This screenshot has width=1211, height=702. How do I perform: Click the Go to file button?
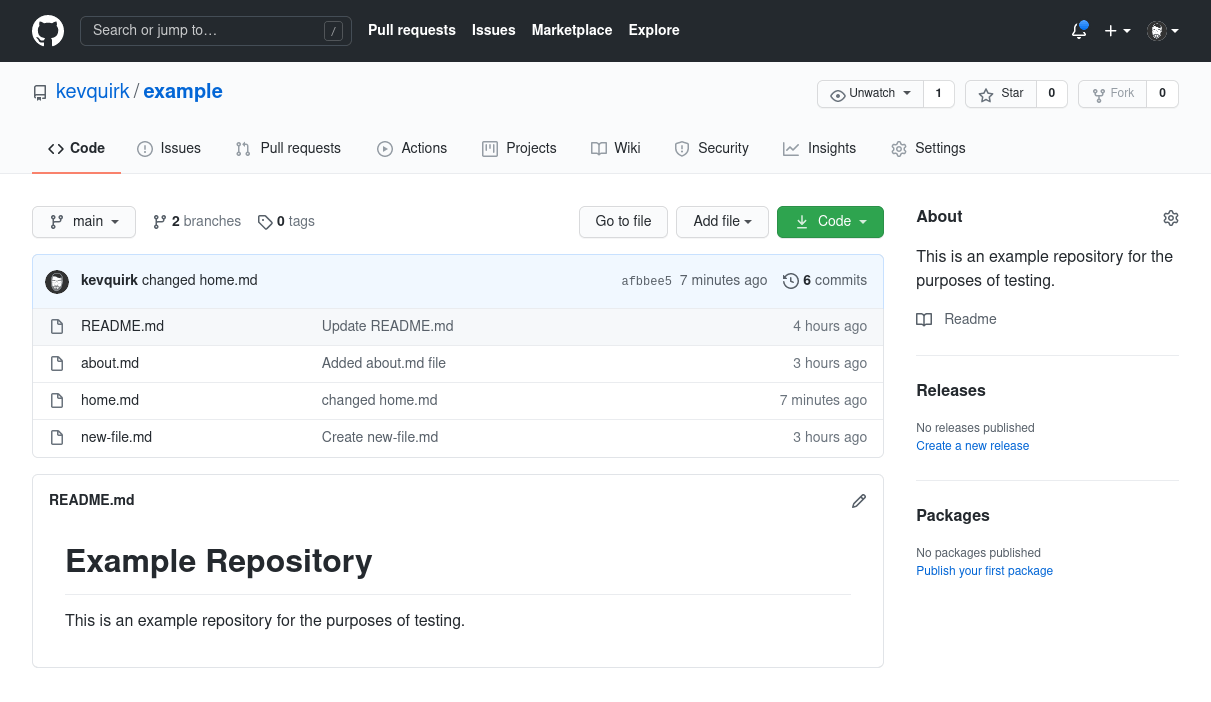pyautogui.click(x=623, y=222)
